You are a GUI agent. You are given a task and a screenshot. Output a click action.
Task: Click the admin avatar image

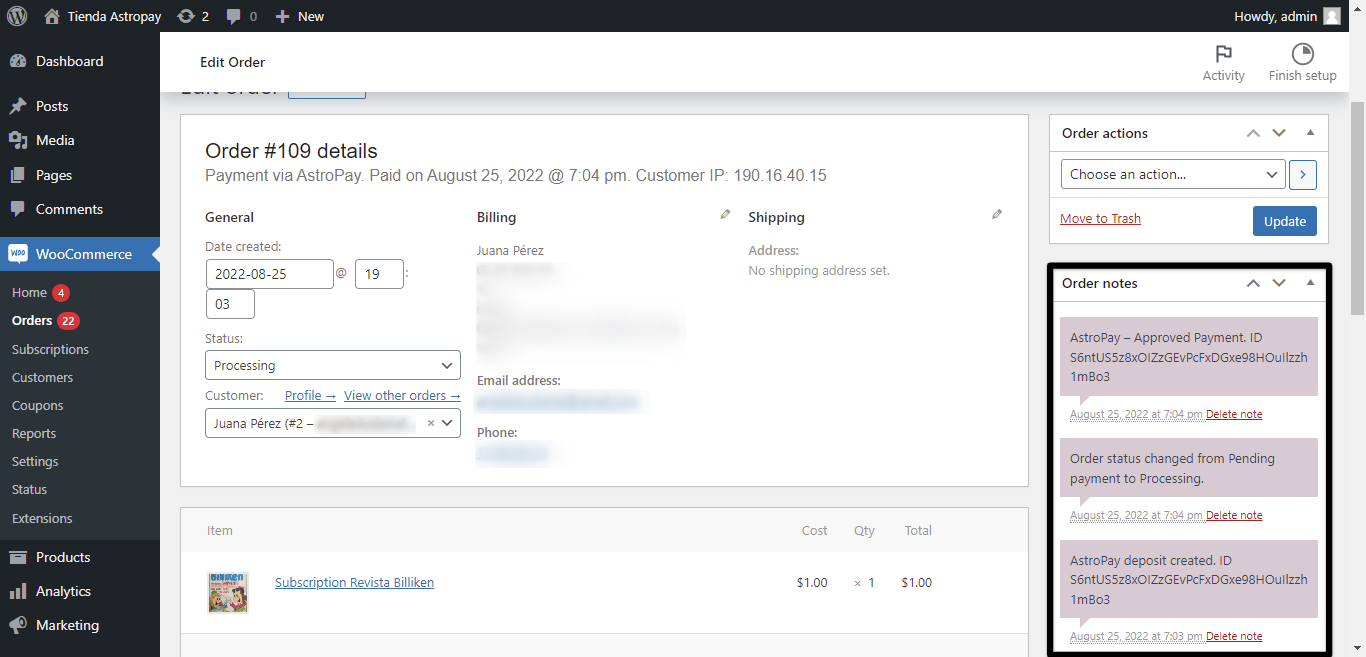[x=1332, y=16]
